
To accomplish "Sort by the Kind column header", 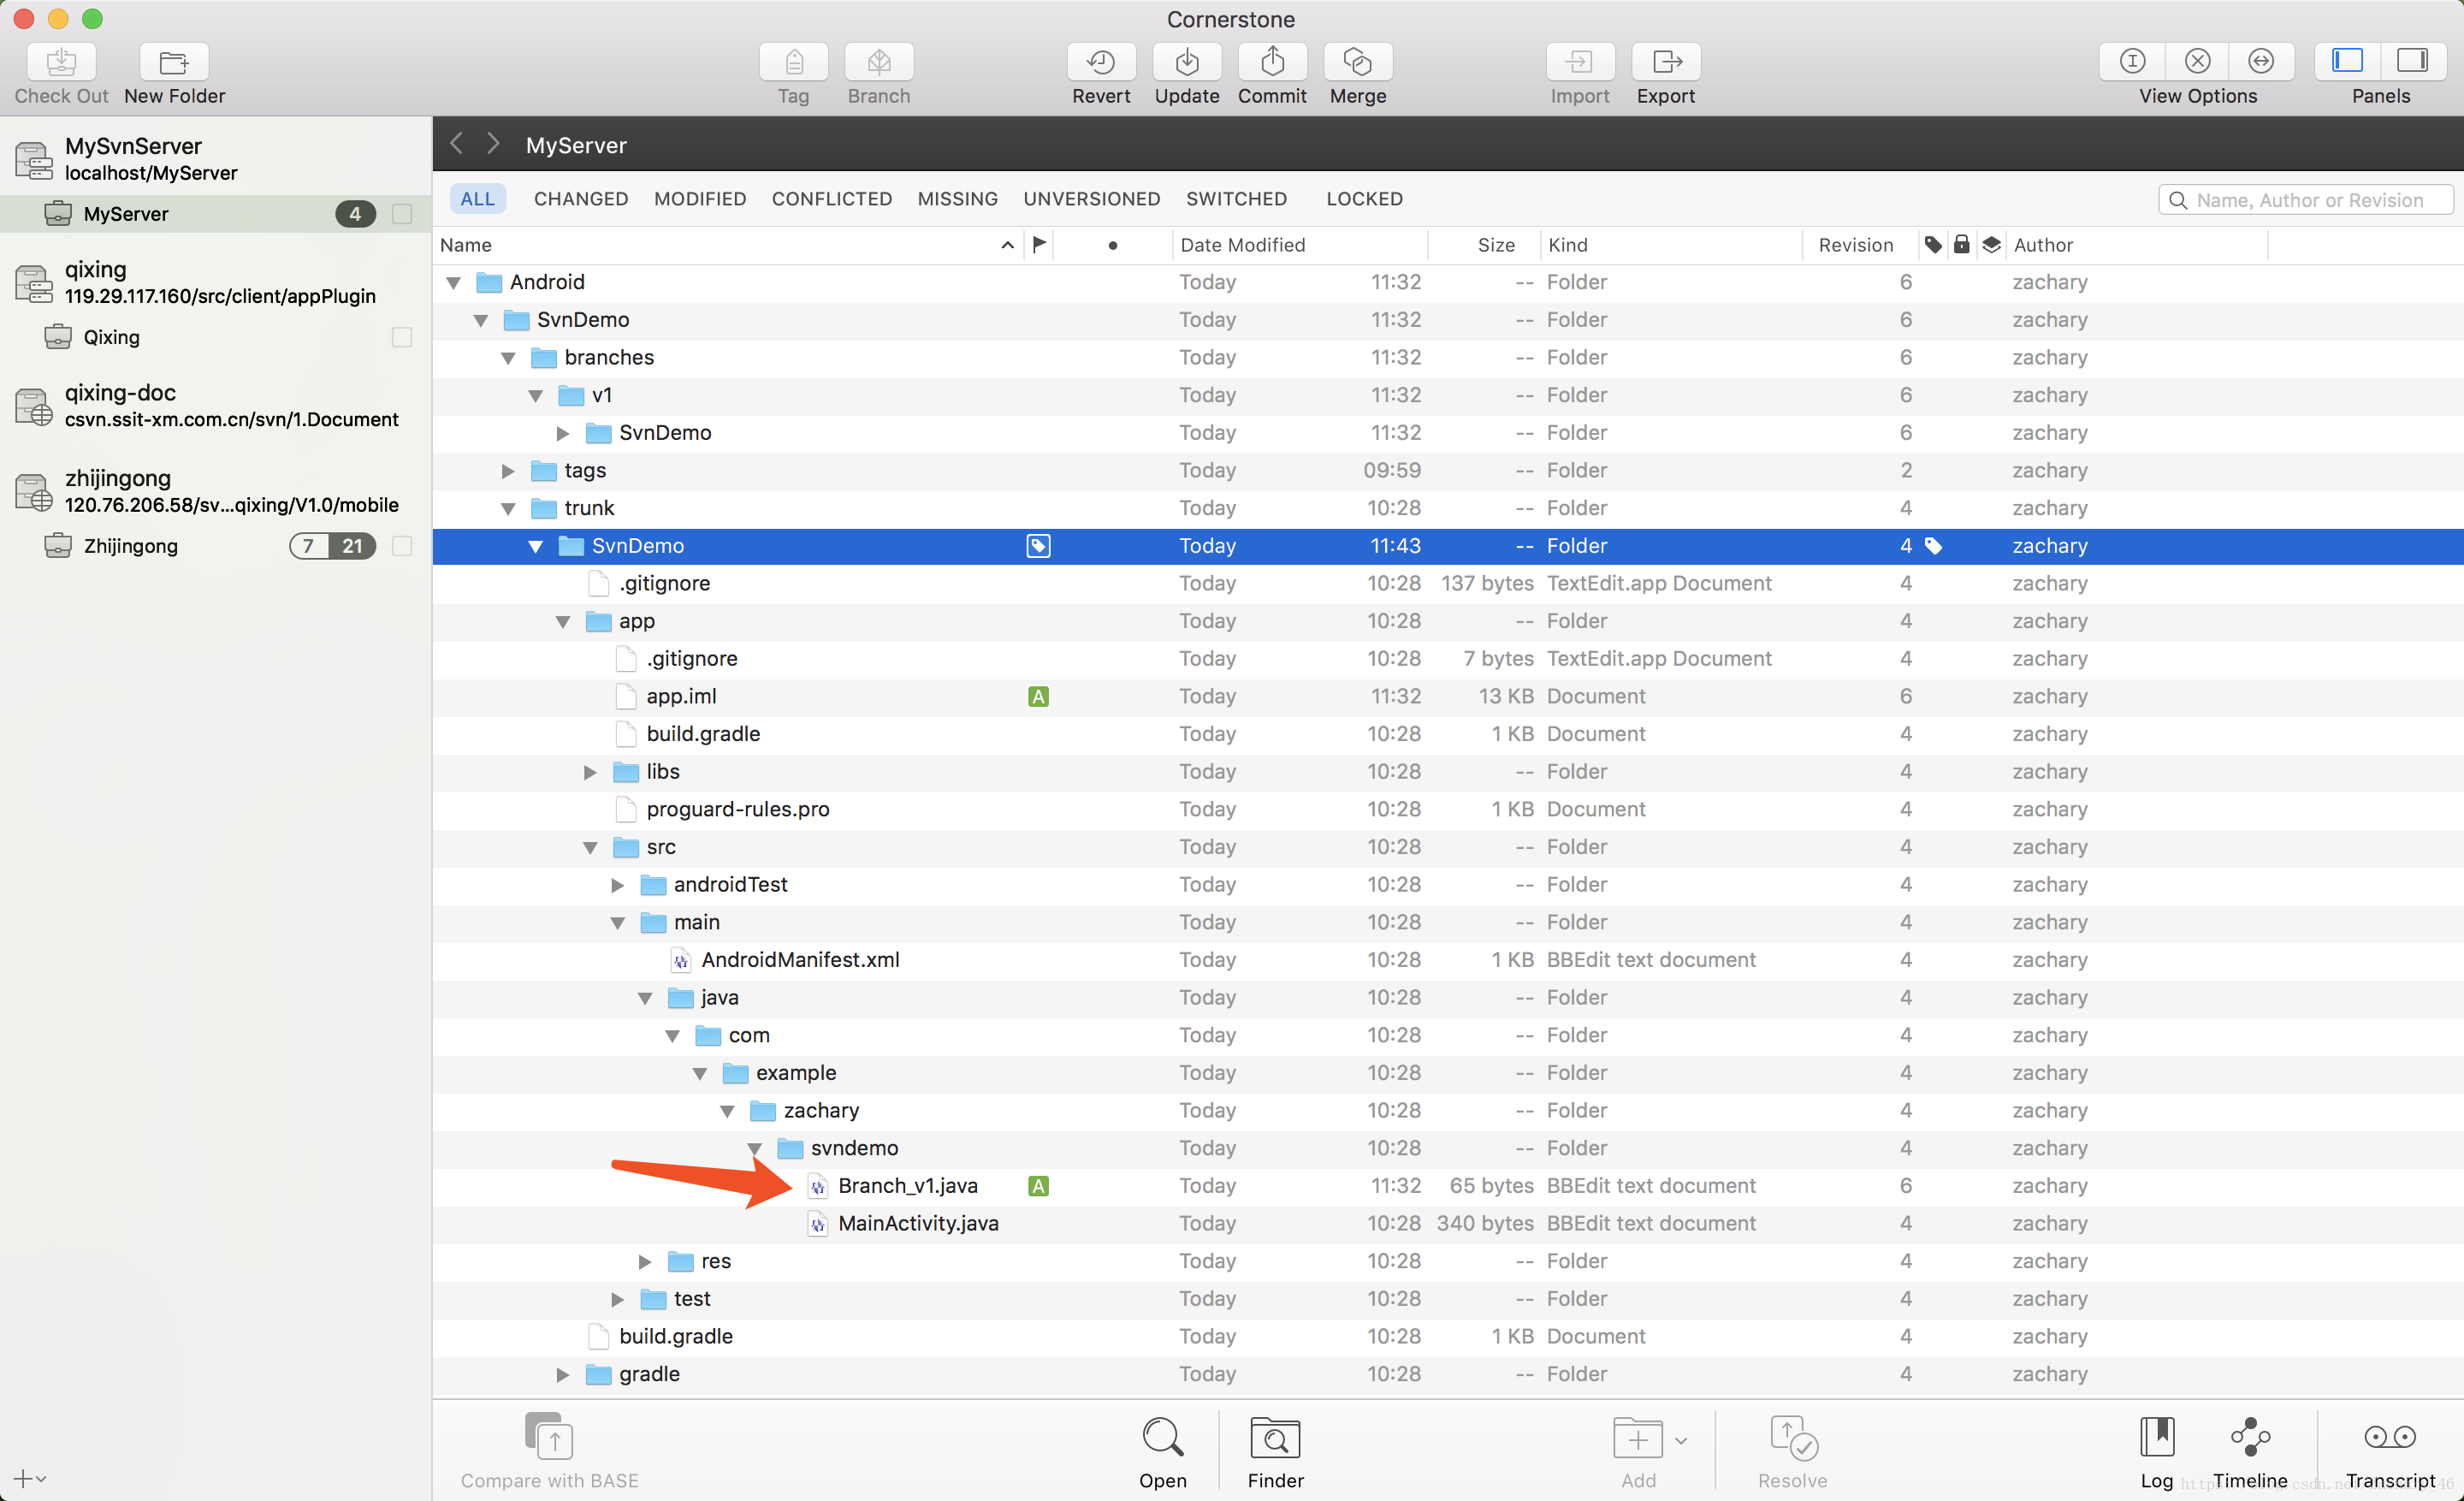I will click(x=1671, y=245).
